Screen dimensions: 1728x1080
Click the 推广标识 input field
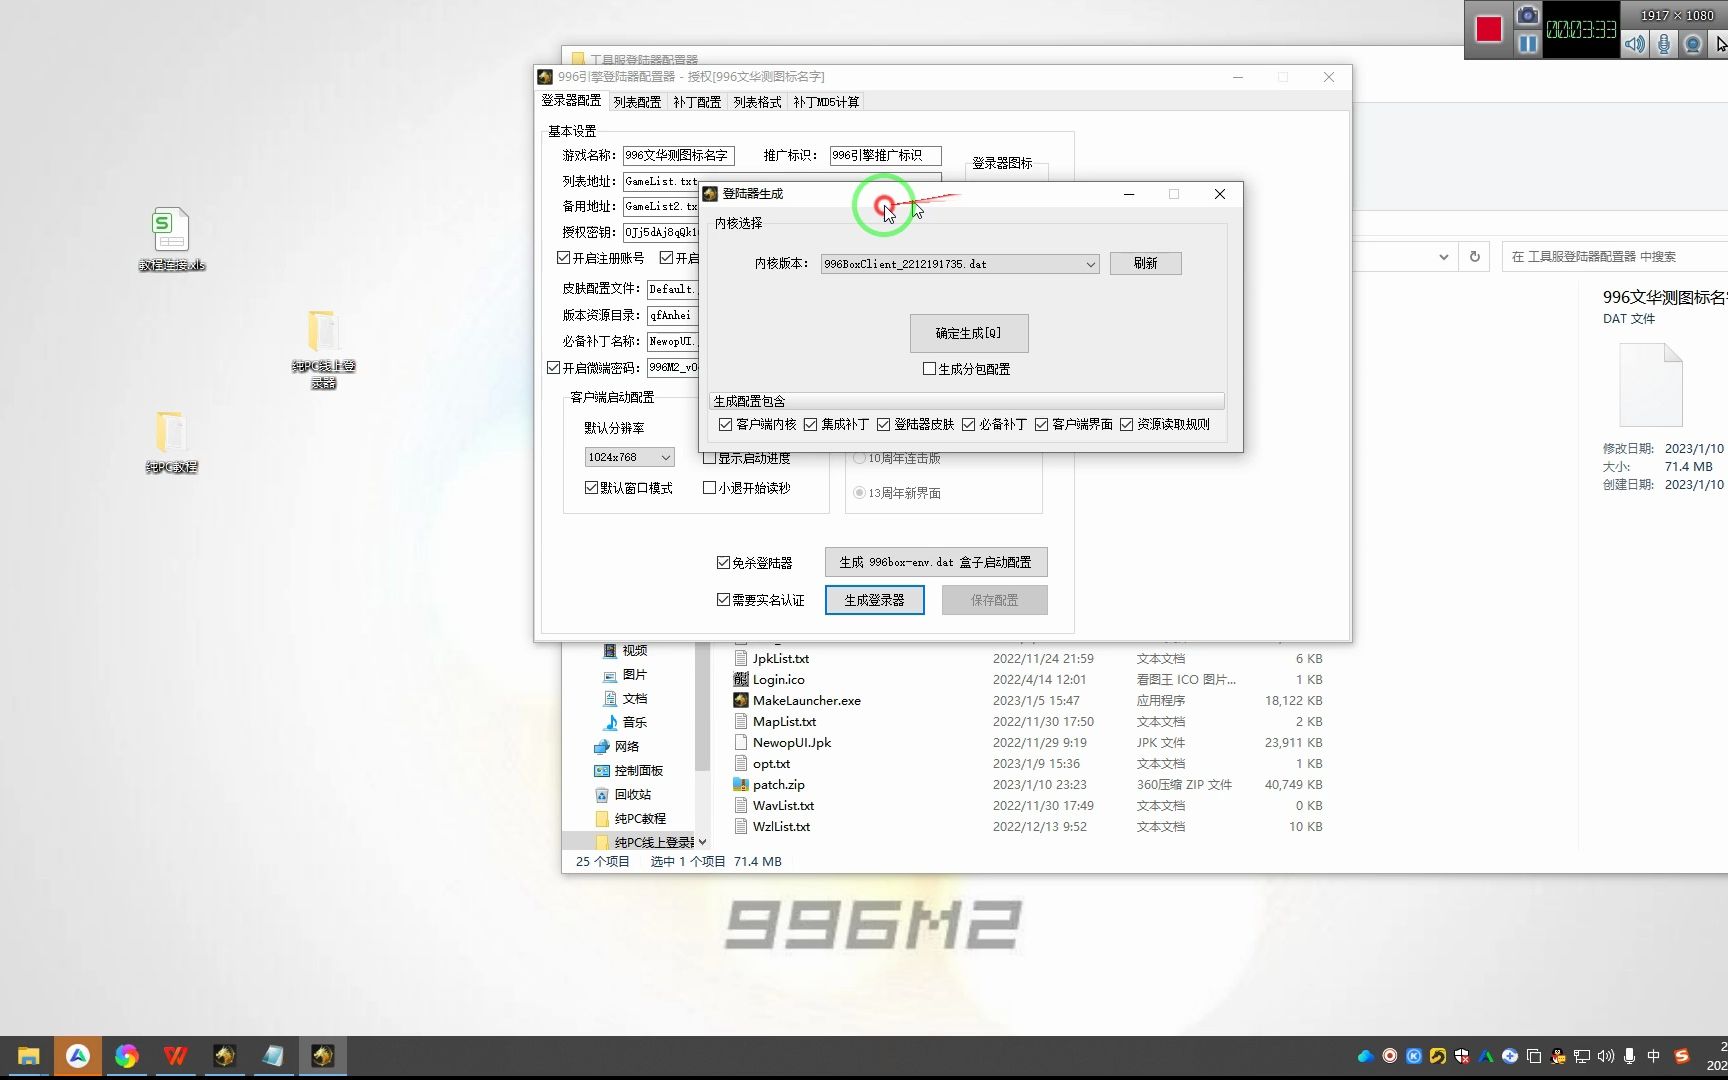tap(885, 156)
